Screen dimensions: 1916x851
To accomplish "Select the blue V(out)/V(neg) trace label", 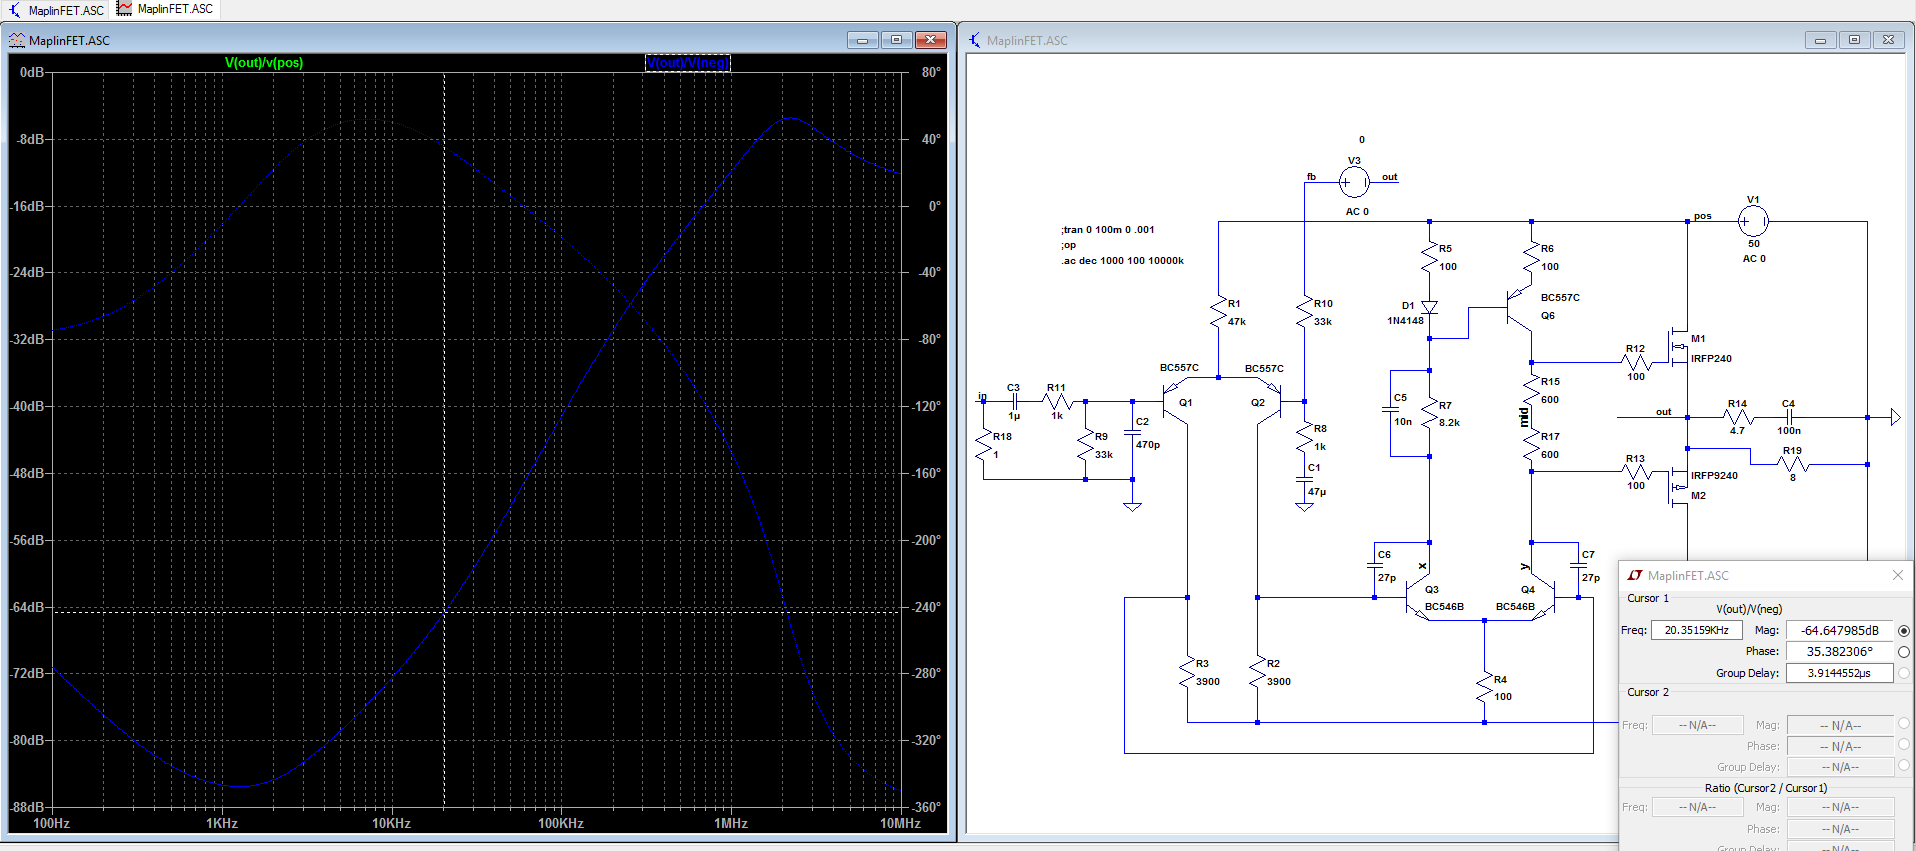I will click(688, 62).
